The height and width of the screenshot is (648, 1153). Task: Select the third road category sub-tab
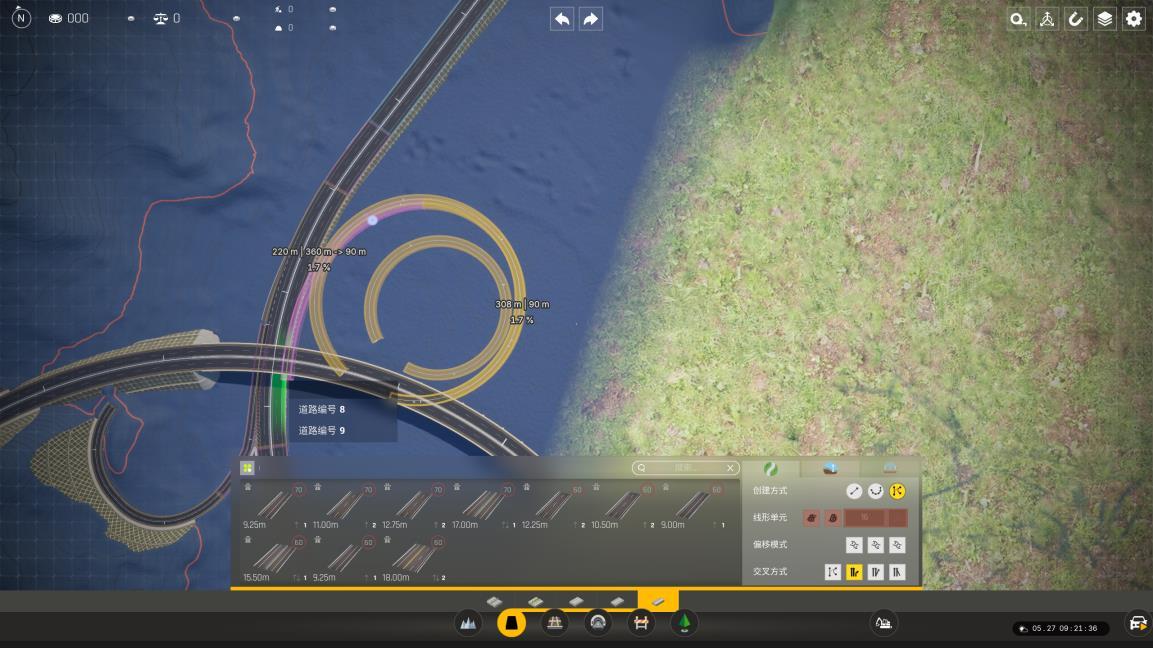(576, 602)
